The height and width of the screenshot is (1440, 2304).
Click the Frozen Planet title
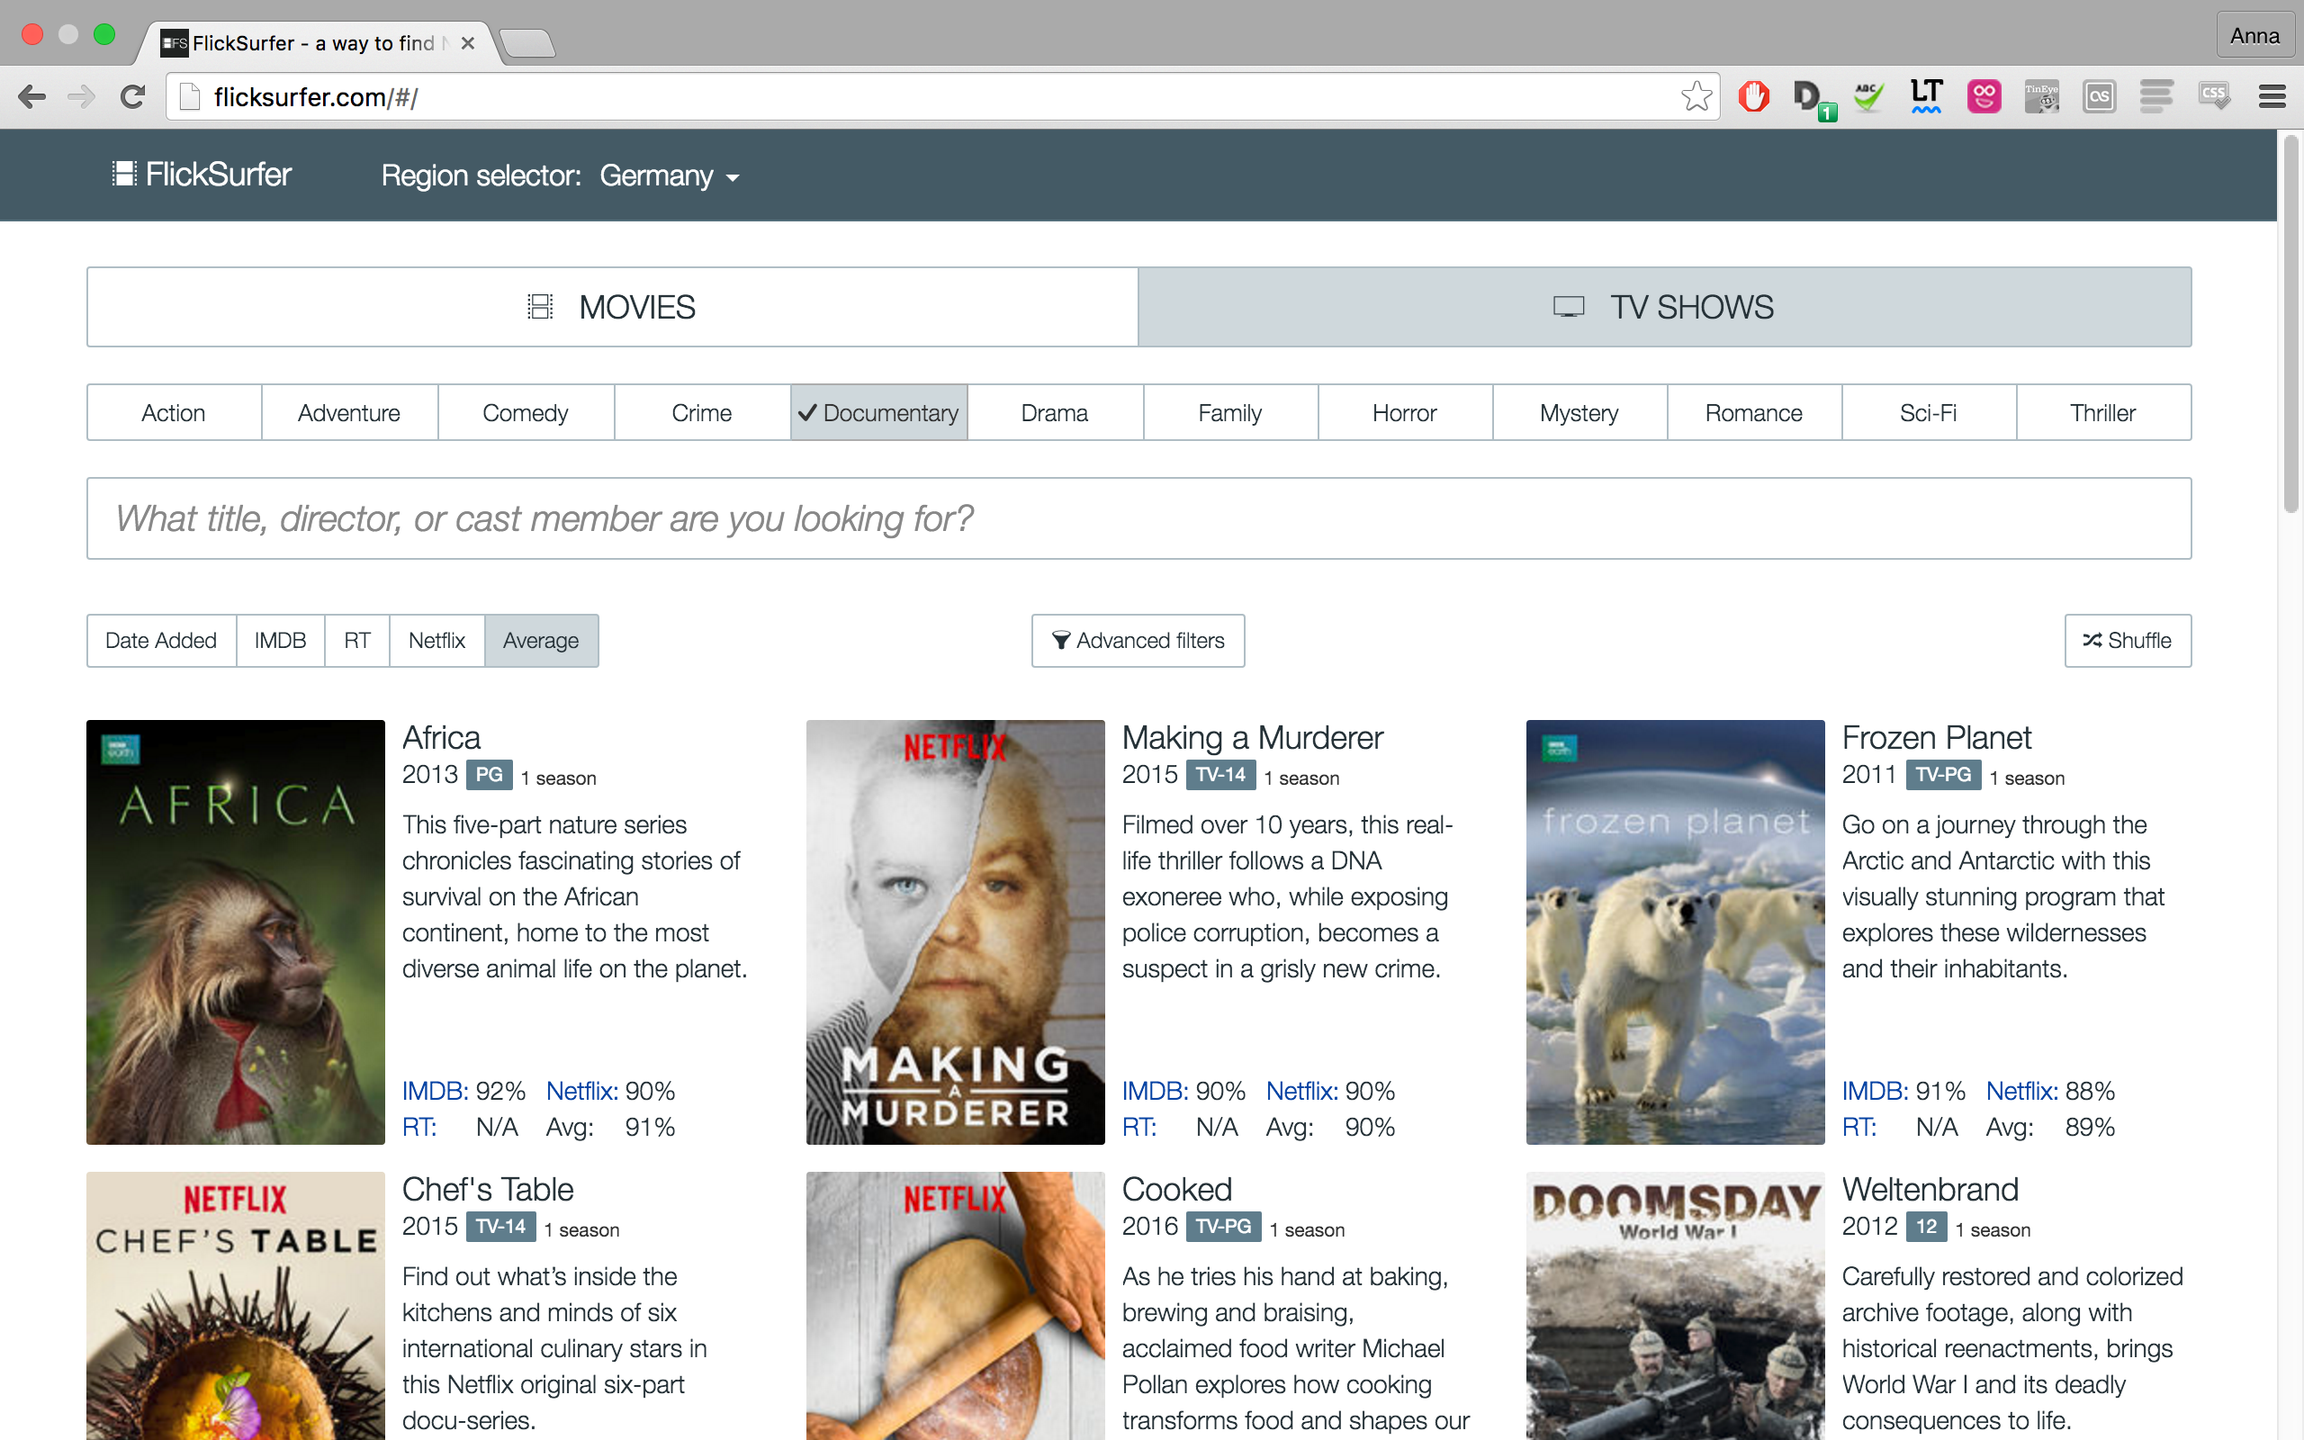1936,738
